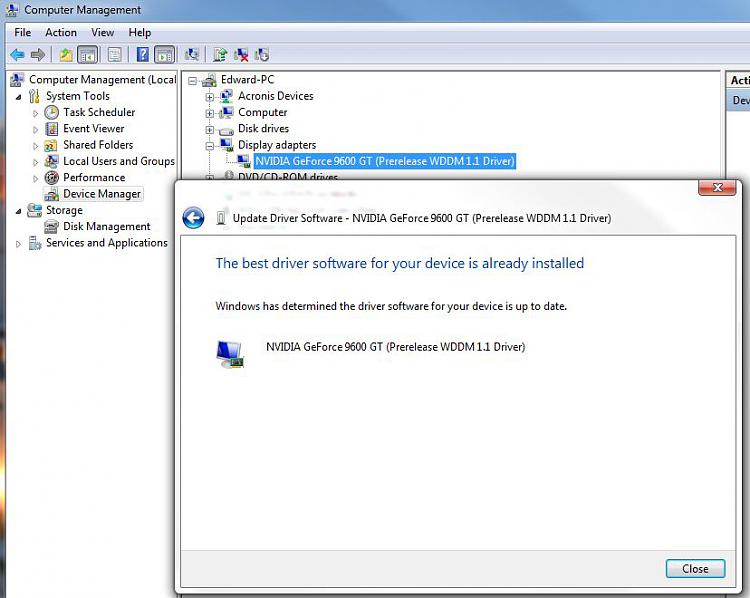Click the Forward arrow in the toolbar
Image resolution: width=750 pixels, height=598 pixels.
38,55
